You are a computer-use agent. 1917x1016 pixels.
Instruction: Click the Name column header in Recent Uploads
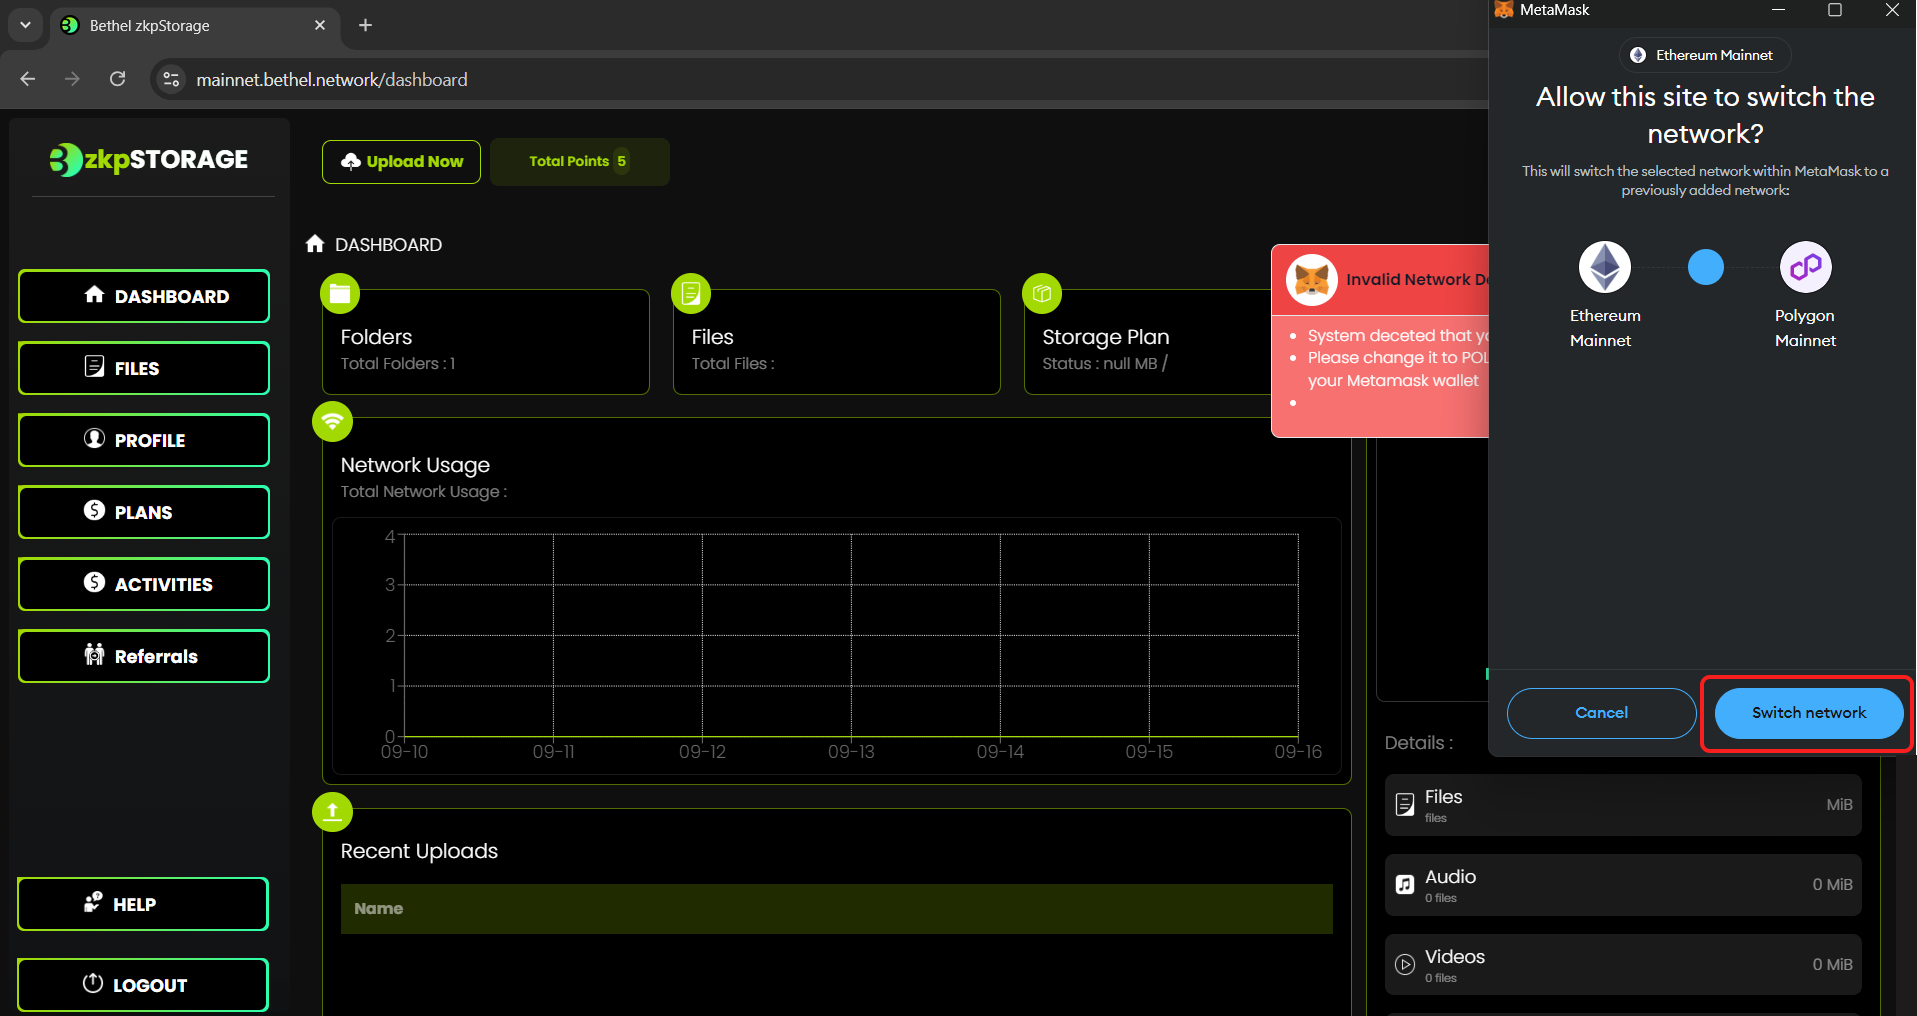379,909
